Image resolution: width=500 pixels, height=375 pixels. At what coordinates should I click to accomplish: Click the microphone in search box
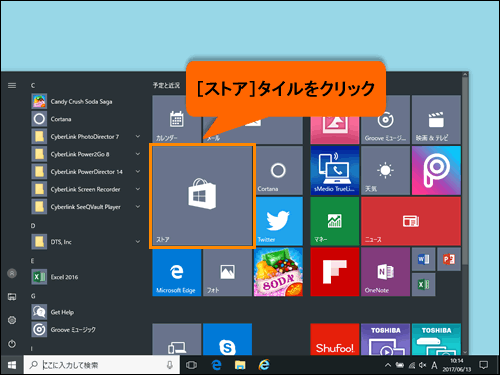click(170, 365)
